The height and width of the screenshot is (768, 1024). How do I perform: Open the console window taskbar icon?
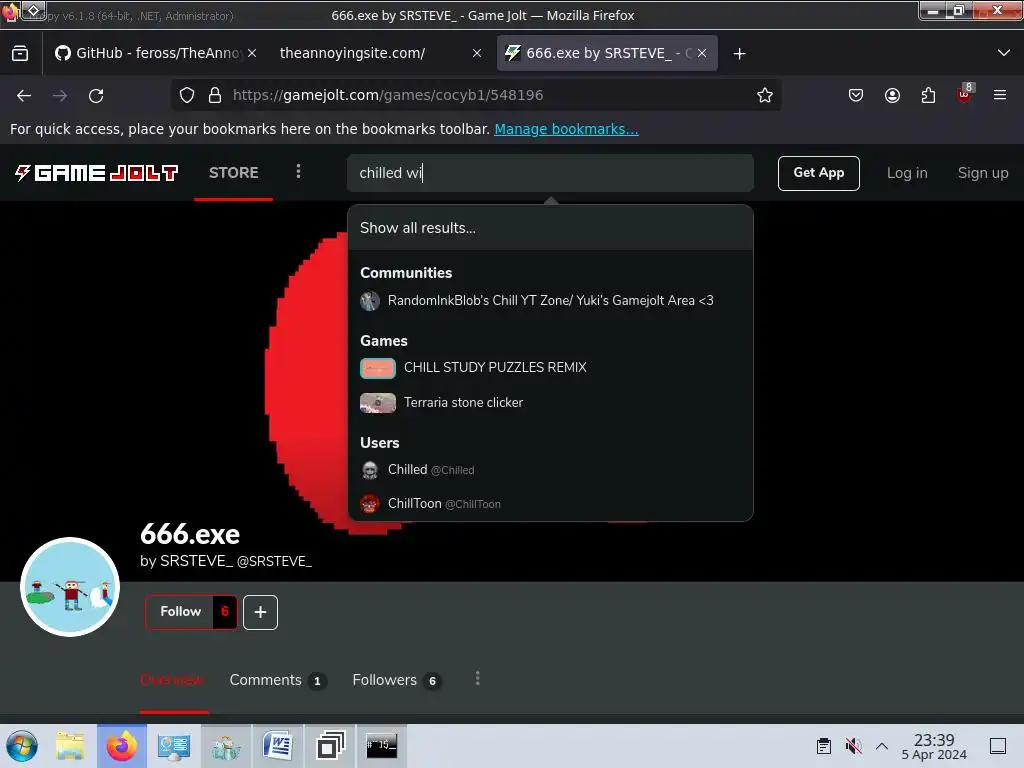click(381, 746)
